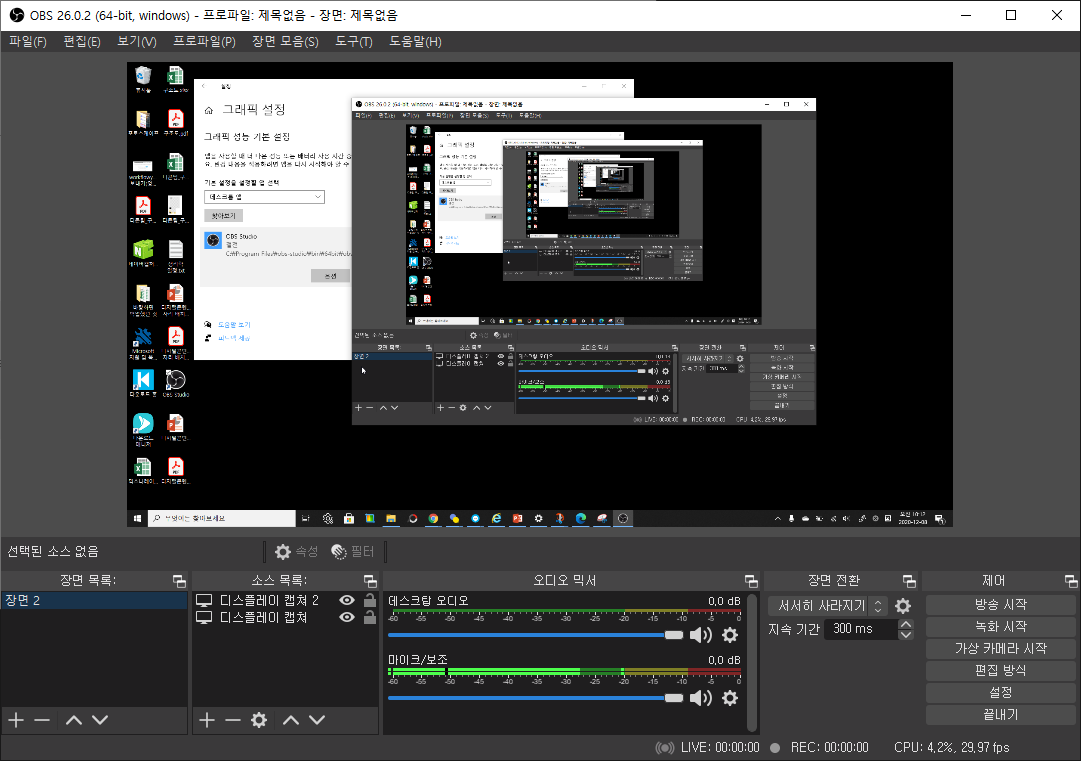Pop out the 오디오 믹서 dock
The image size is (1081, 761).
pyautogui.click(x=751, y=581)
